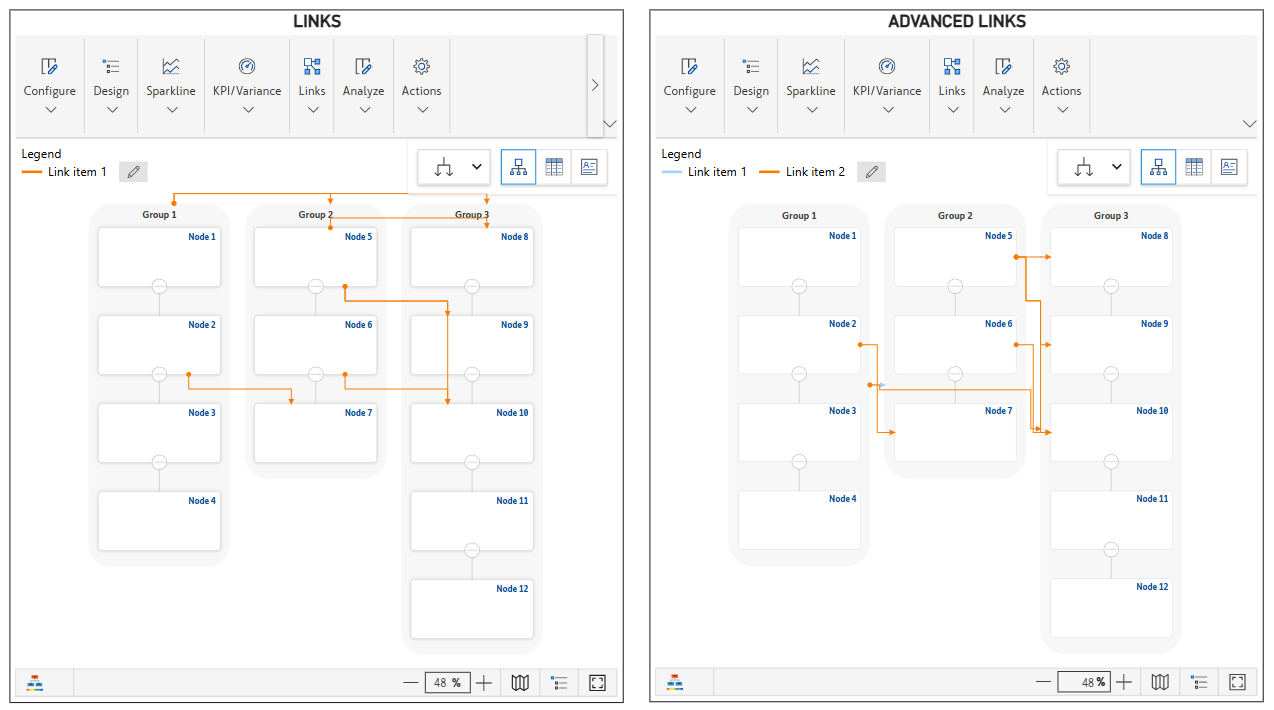This screenshot has height=710, width=1274.
Task: Click the Link item 2 orange legend swatch
Action: (x=769, y=172)
